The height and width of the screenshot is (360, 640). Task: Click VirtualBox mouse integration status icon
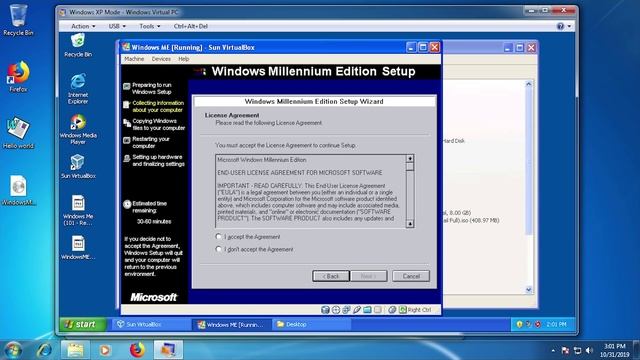pyautogui.click(x=392, y=310)
